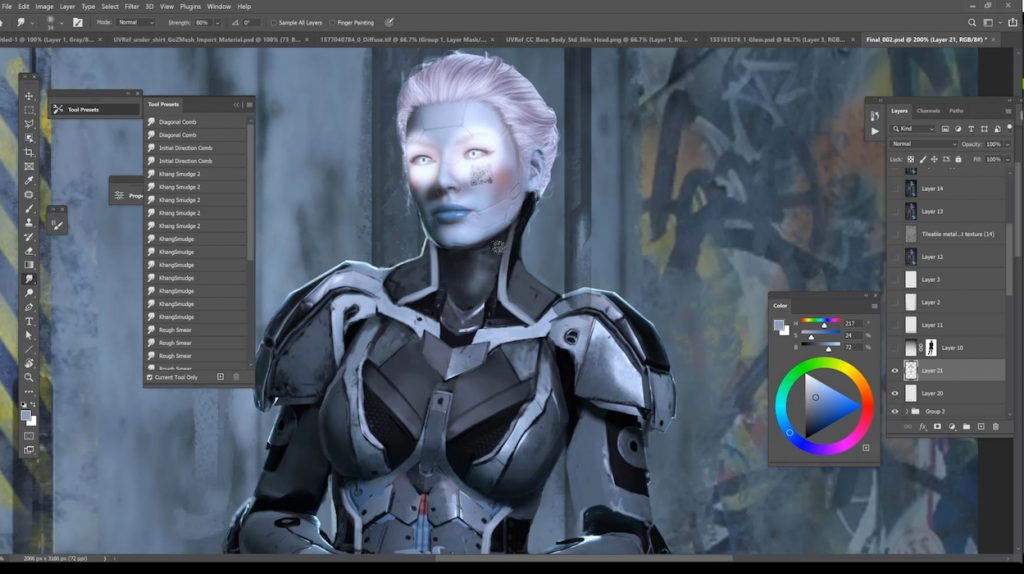
Task: Select the Diagonal Comb preset
Action: (x=177, y=121)
